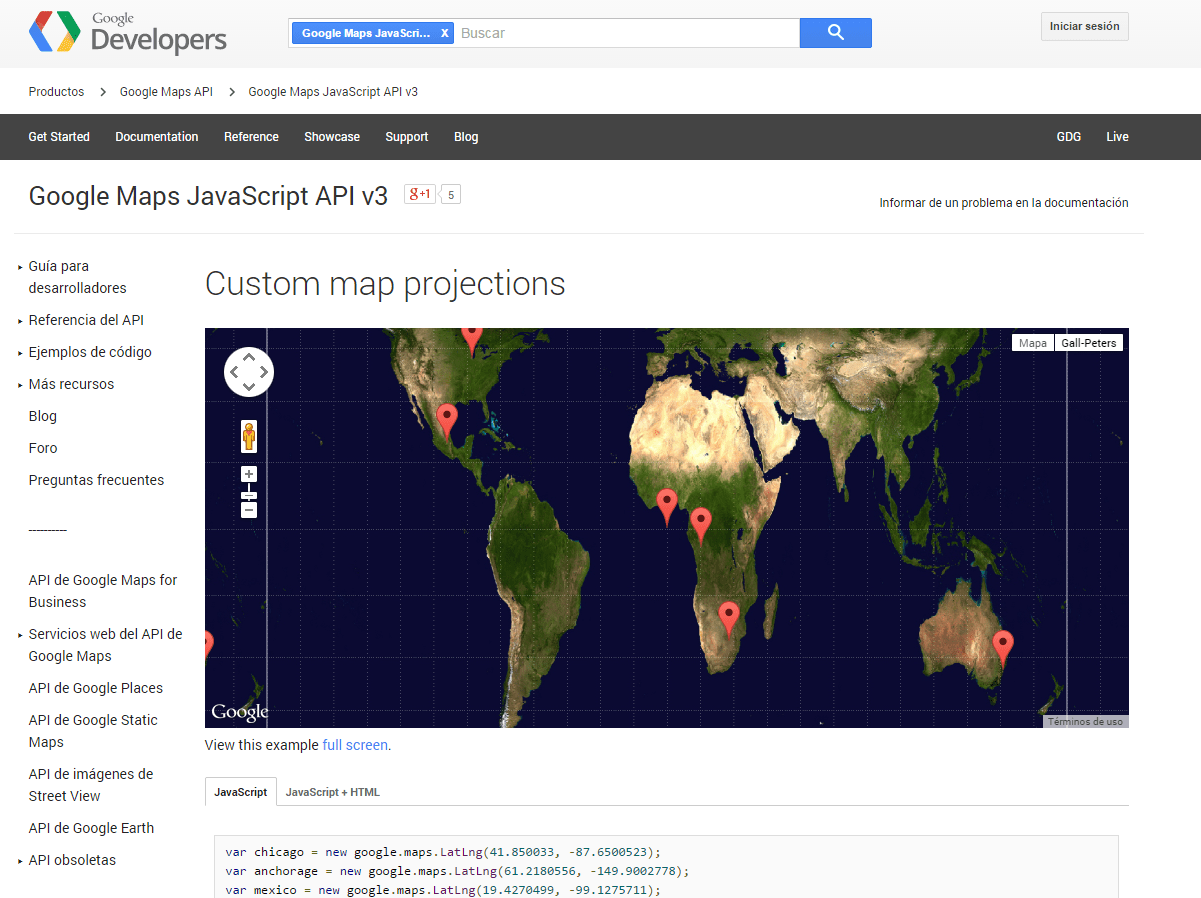Open the Support menu item
The width and height of the screenshot is (1201, 898).
pos(407,137)
